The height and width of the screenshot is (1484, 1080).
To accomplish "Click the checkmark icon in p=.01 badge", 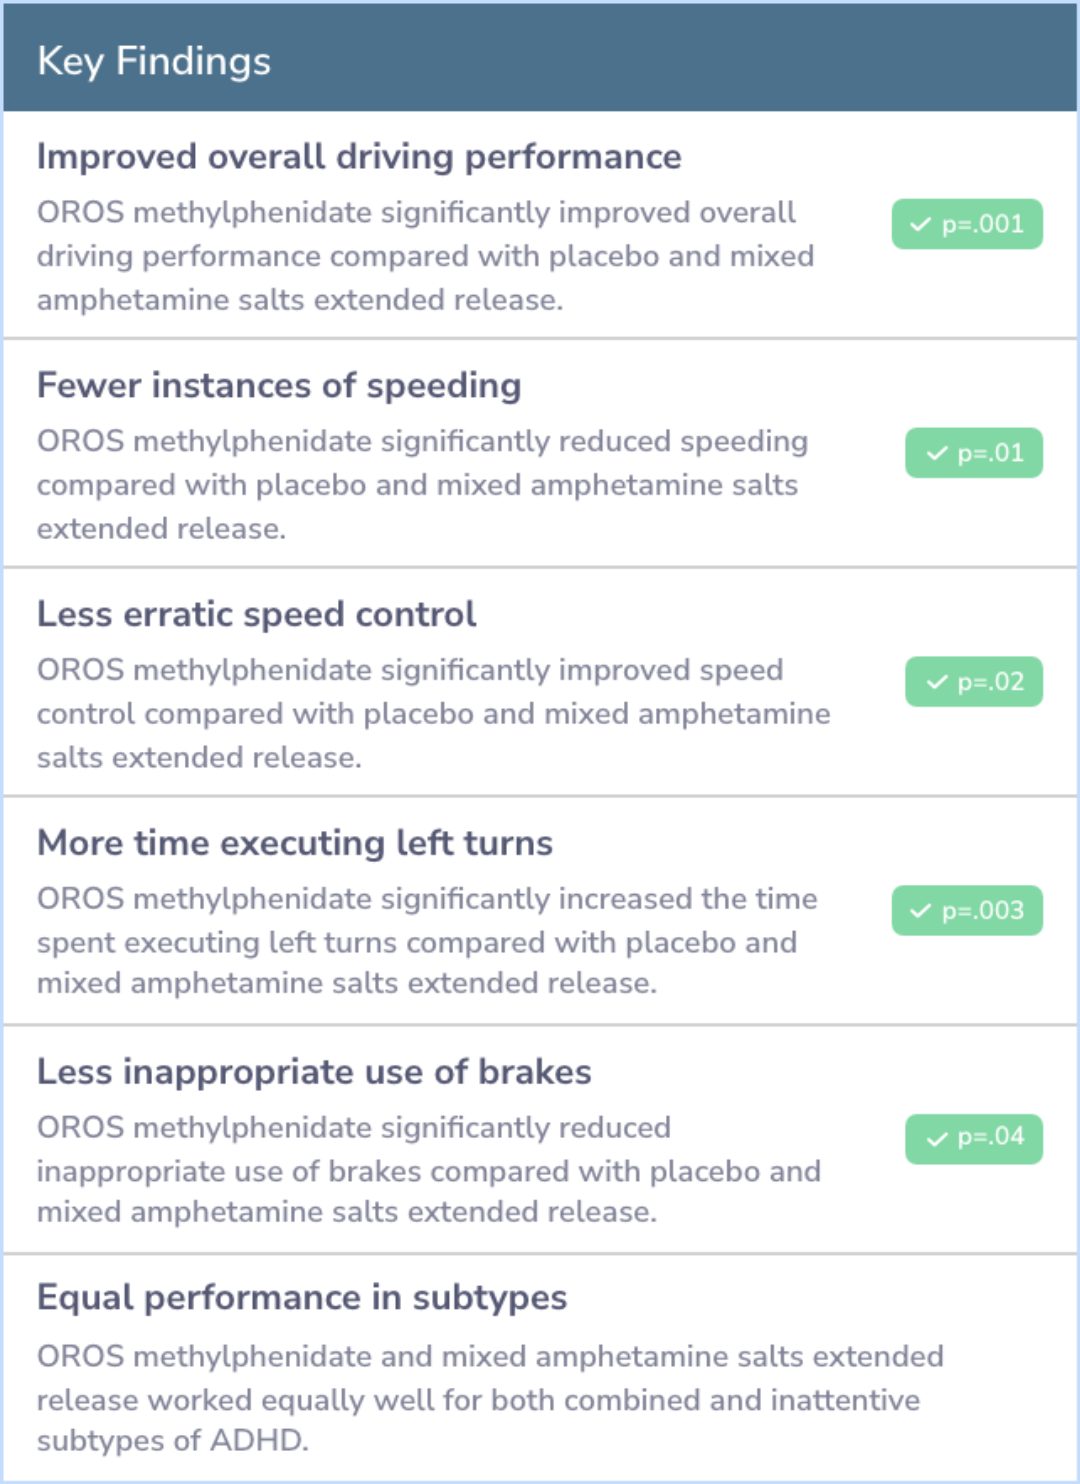I will [x=936, y=454].
